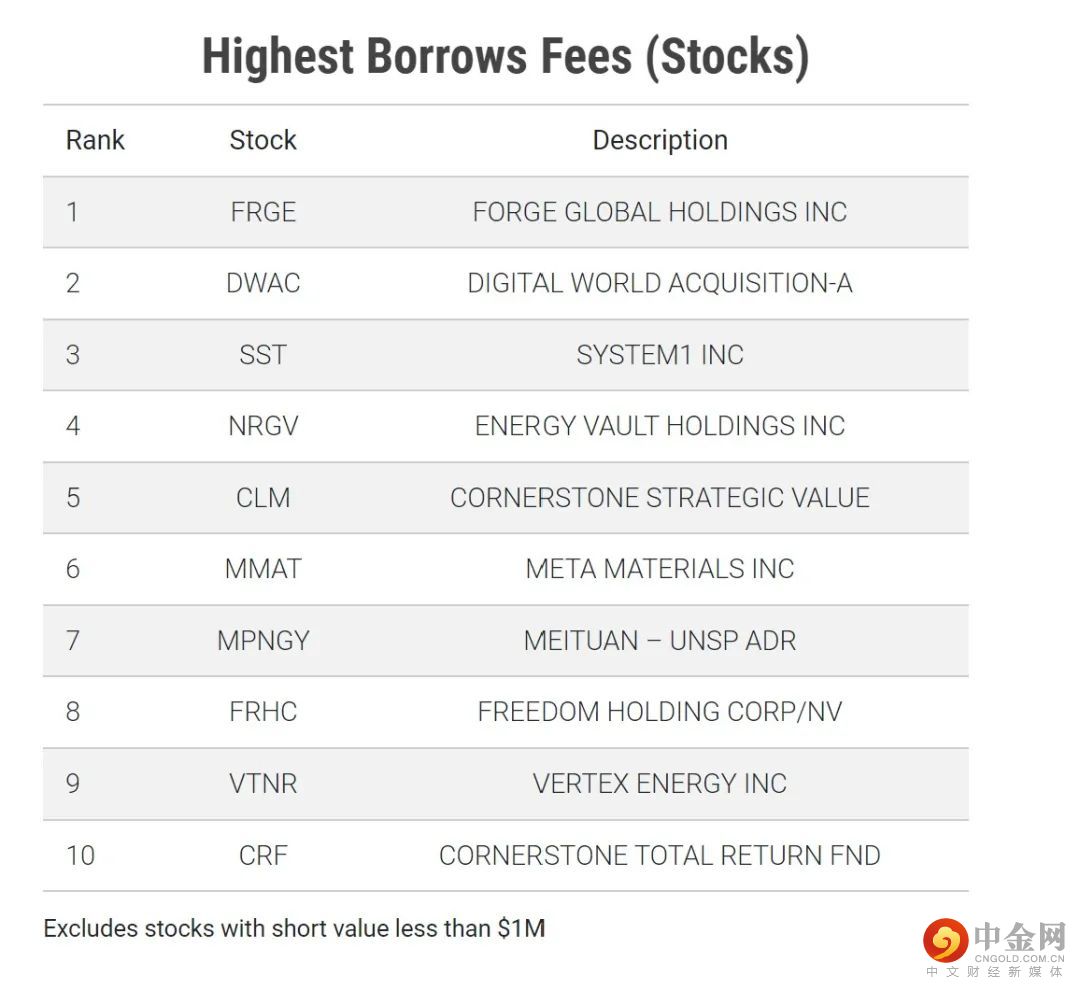Click the MMAT ticker cell

point(263,569)
